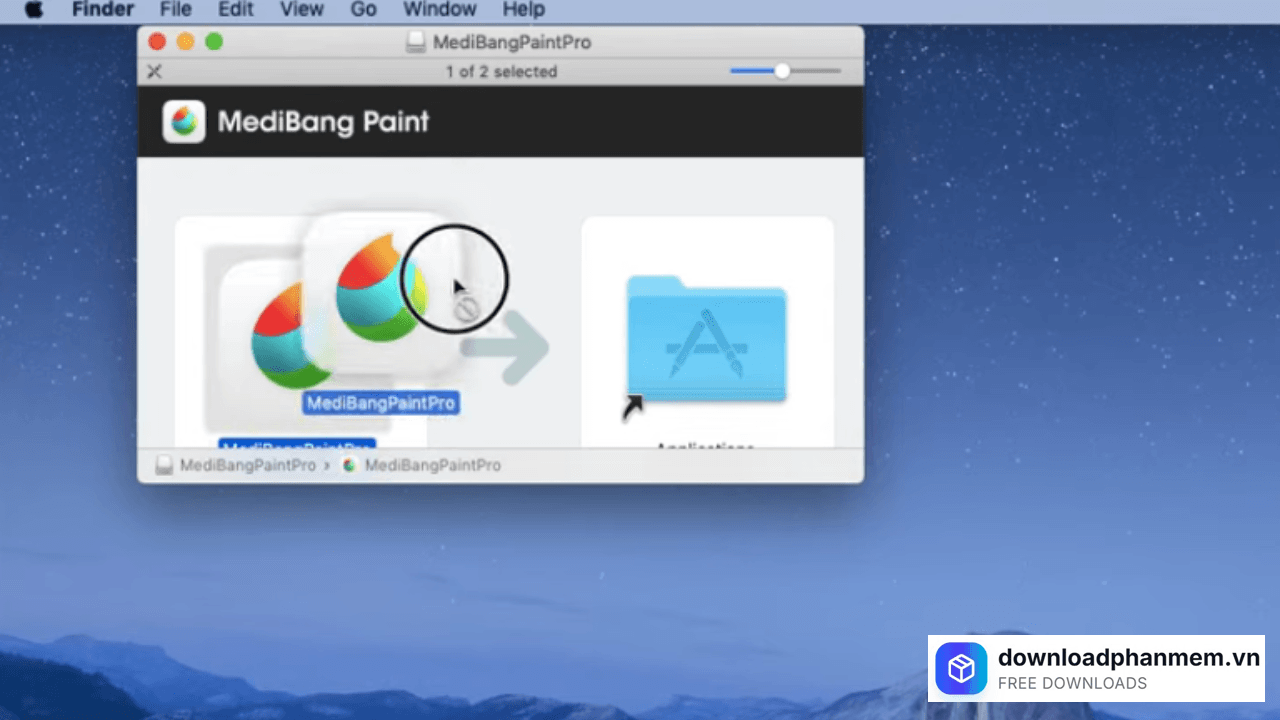Image resolution: width=1280 pixels, height=720 pixels.
Task: Open the View menu
Action: click(301, 10)
